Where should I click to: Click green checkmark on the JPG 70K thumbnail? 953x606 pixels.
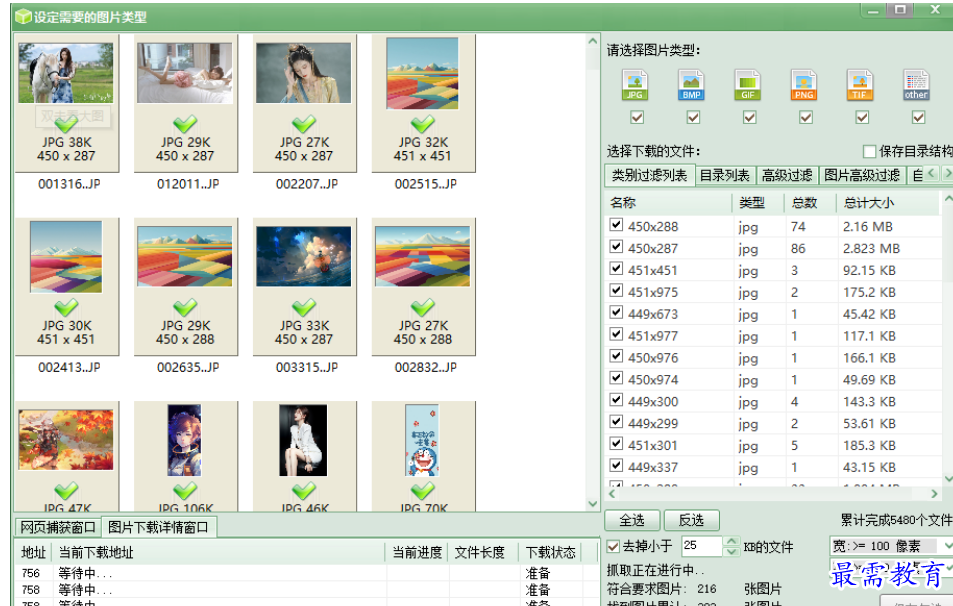pyautogui.click(x=423, y=491)
